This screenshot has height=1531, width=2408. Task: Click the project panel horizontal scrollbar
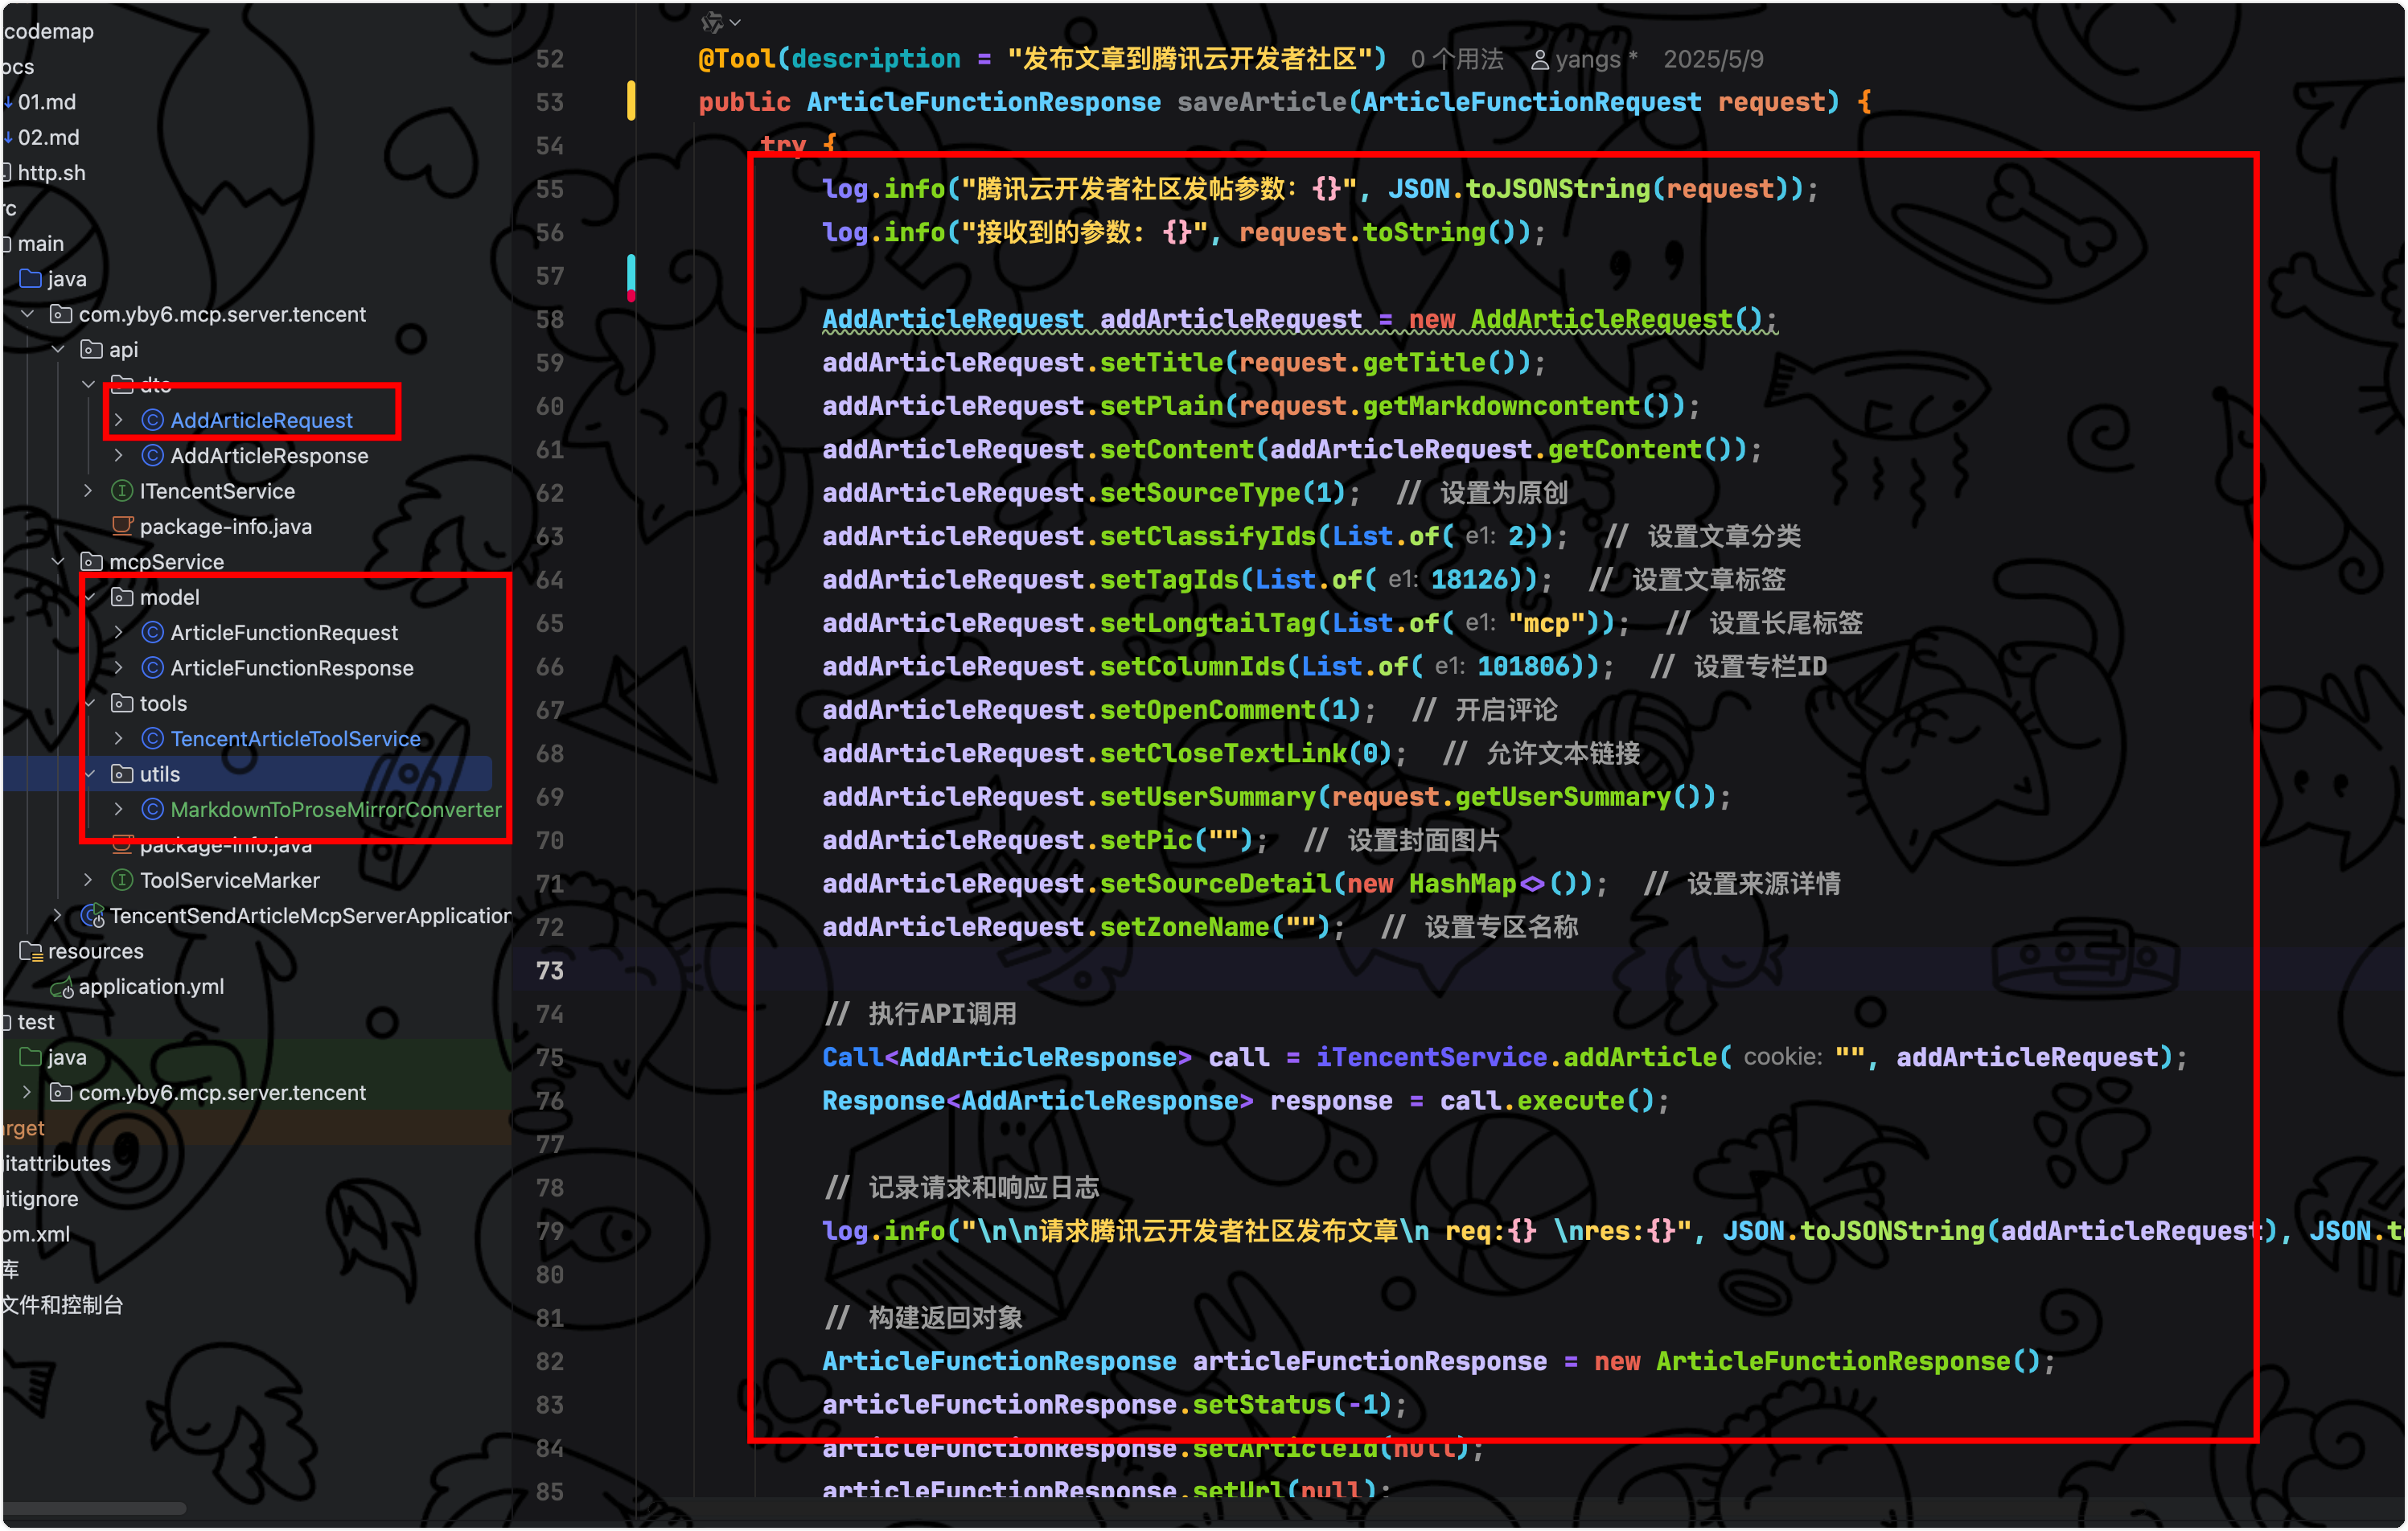pyautogui.click(x=95, y=1508)
